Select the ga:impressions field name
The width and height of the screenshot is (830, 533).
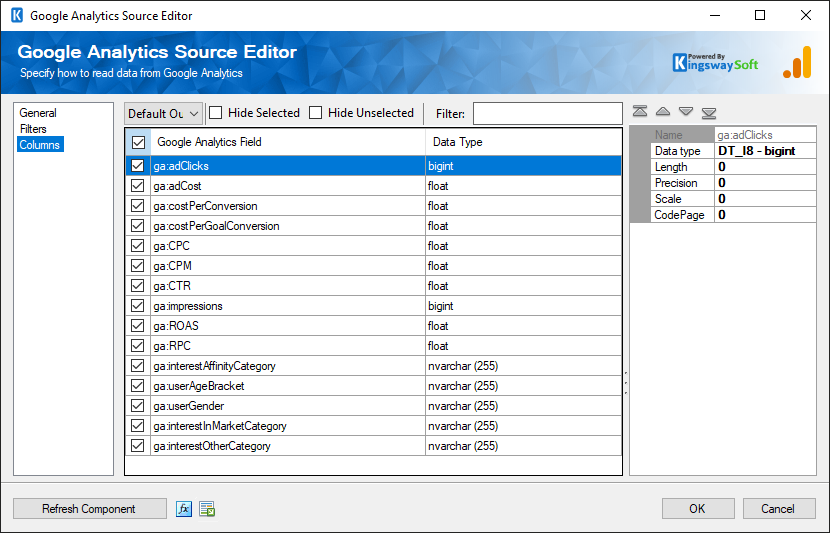[x=188, y=306]
